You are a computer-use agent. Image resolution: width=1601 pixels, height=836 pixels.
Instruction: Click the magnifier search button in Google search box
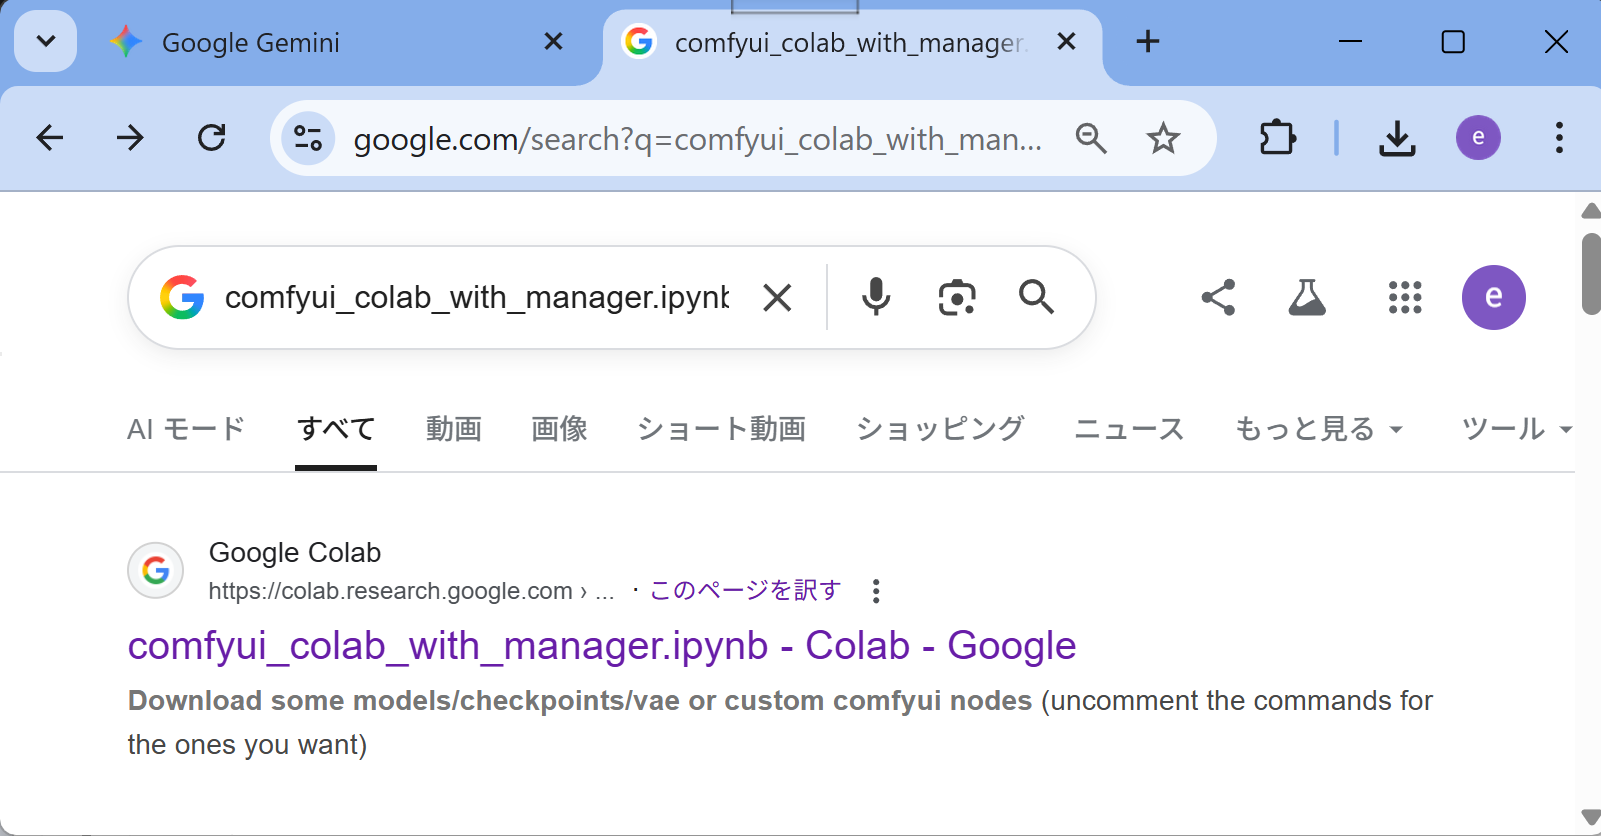pos(1036,297)
